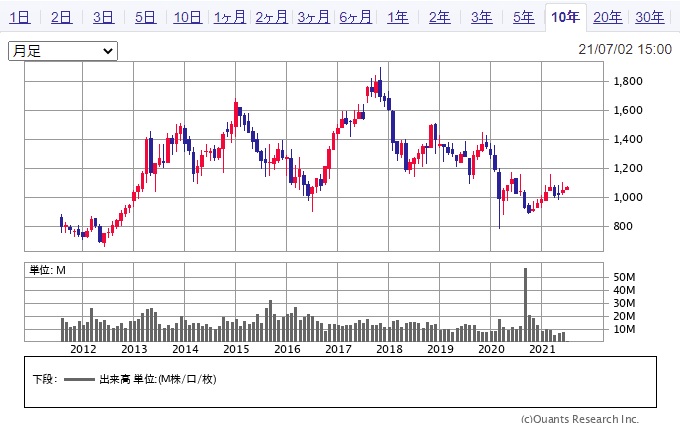Click the 2018 year axis label
The height and width of the screenshot is (427, 680).
point(389,349)
